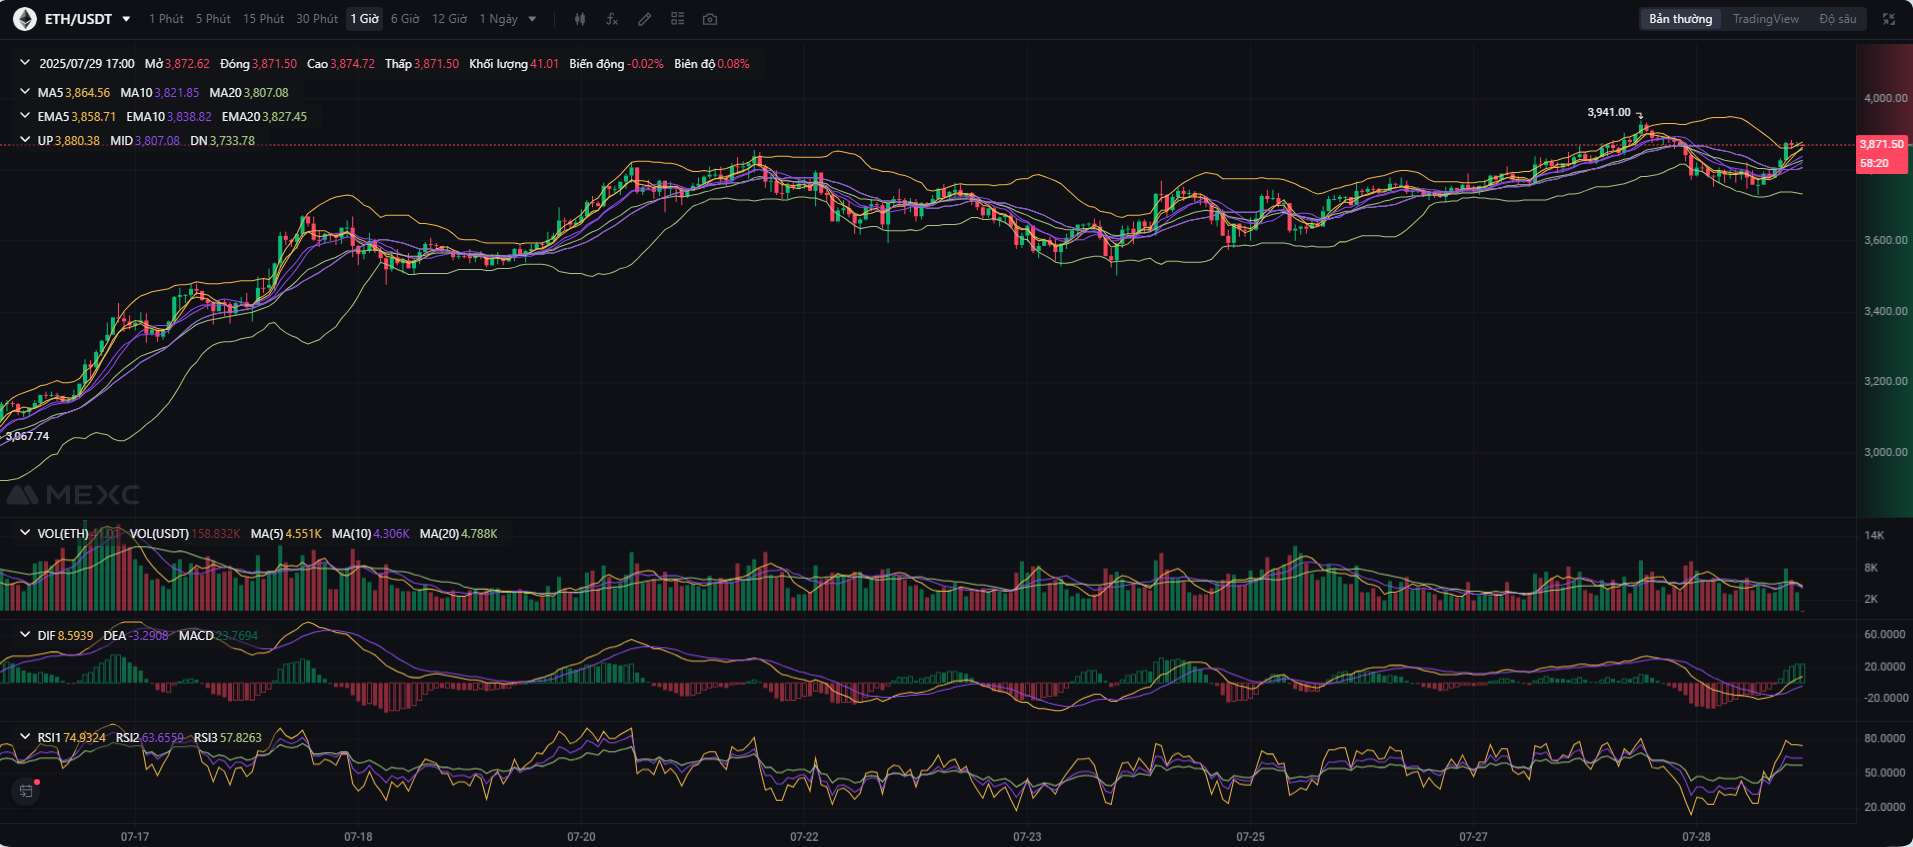Take chart snapshot with camera icon

click(710, 19)
